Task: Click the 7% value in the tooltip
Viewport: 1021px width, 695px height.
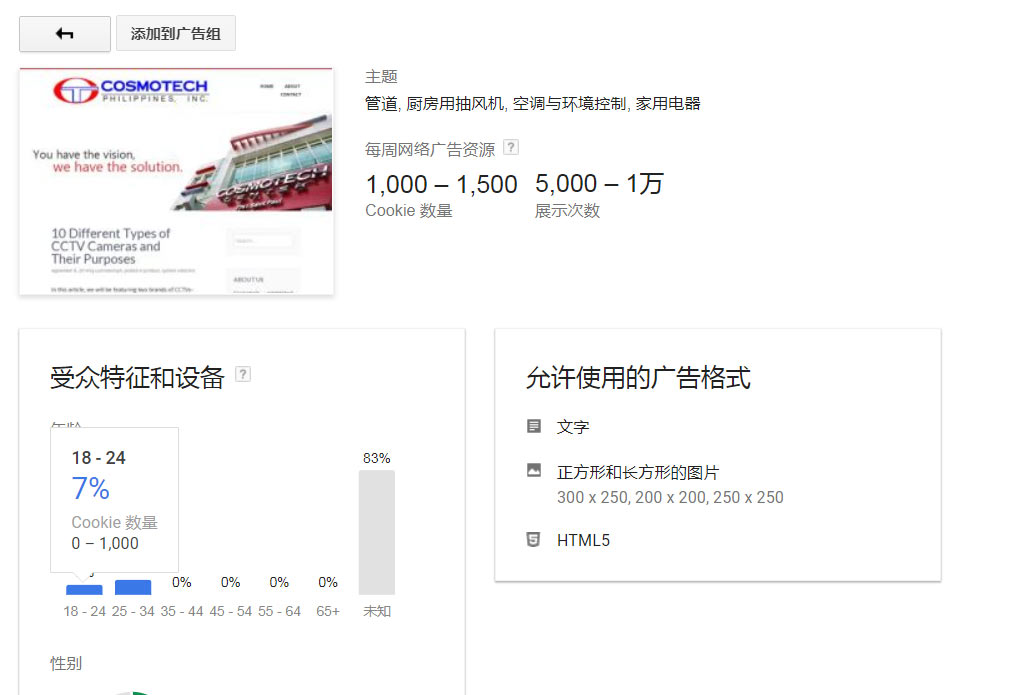Action: pos(91,489)
